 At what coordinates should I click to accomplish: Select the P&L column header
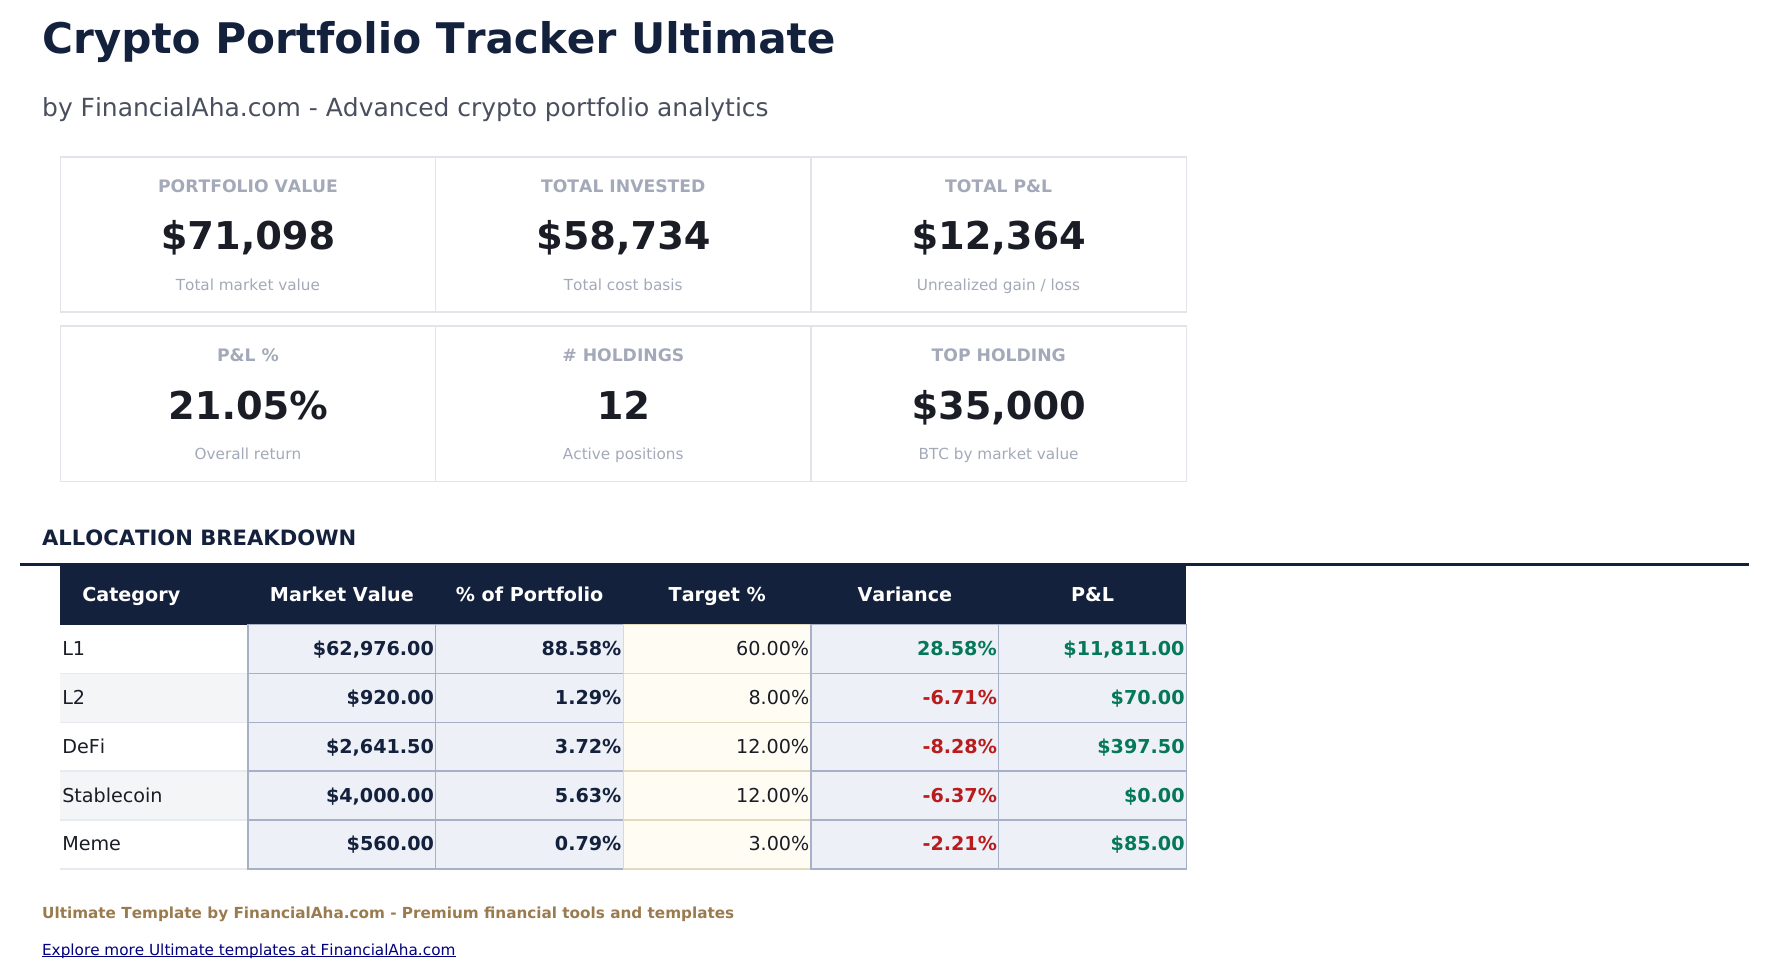tap(1092, 594)
